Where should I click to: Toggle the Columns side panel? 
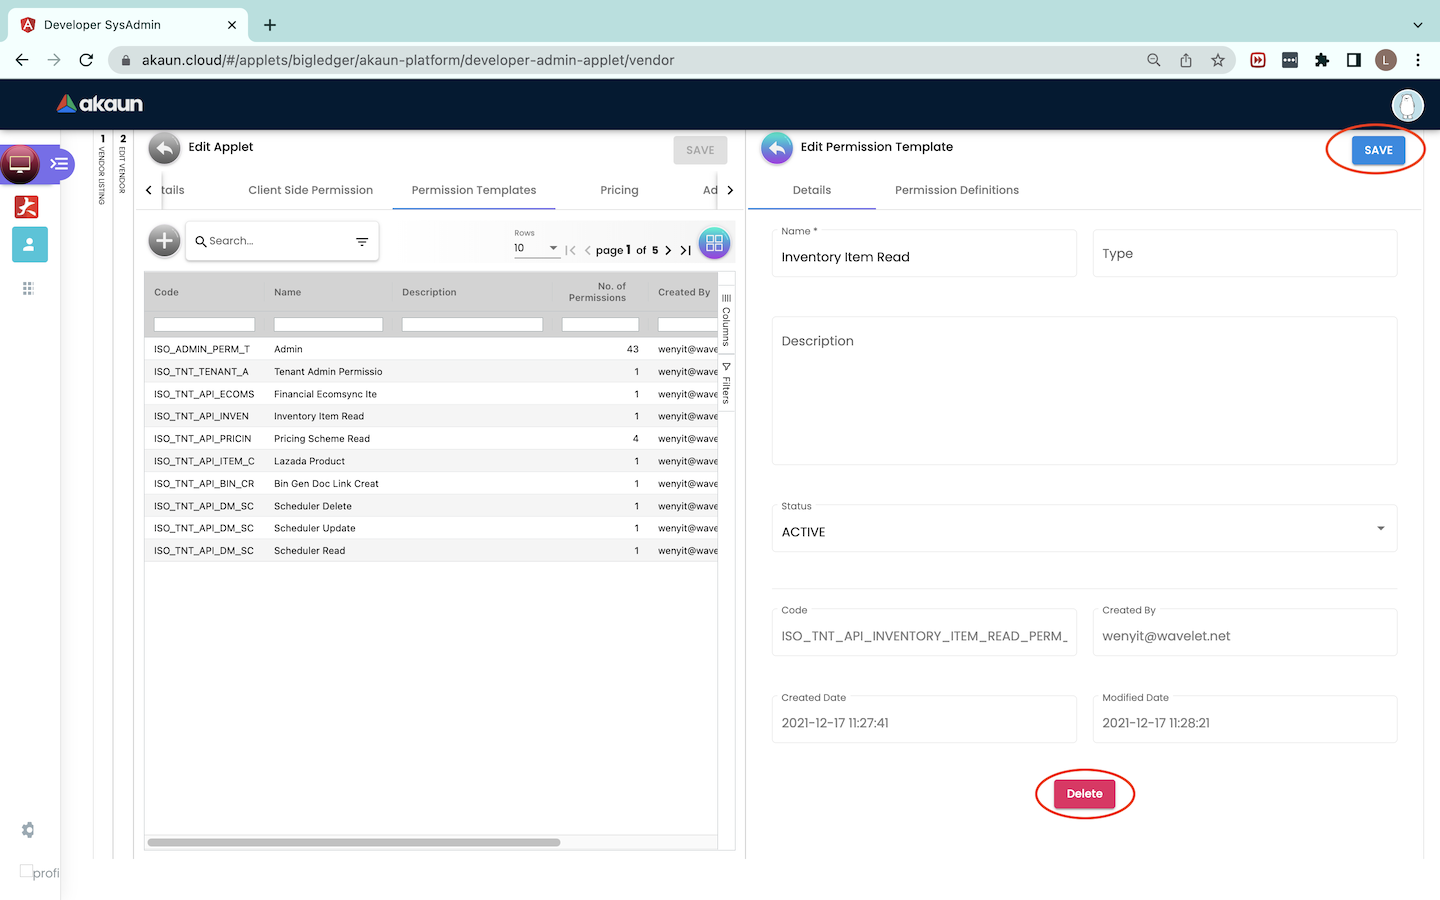click(x=727, y=320)
